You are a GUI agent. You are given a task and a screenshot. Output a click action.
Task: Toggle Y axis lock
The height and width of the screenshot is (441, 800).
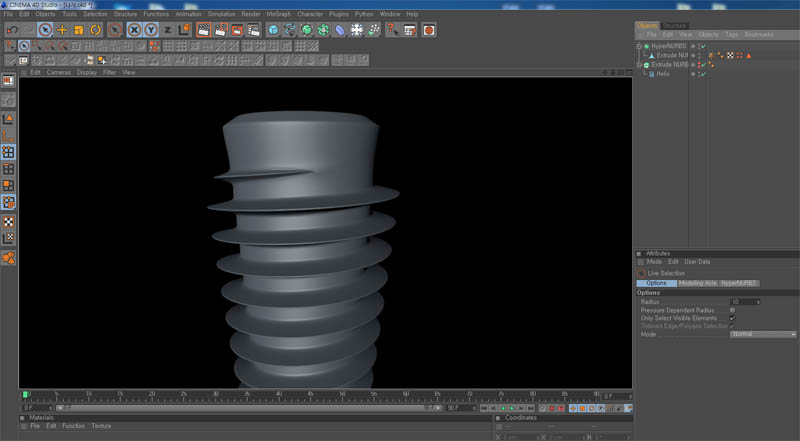coord(151,30)
